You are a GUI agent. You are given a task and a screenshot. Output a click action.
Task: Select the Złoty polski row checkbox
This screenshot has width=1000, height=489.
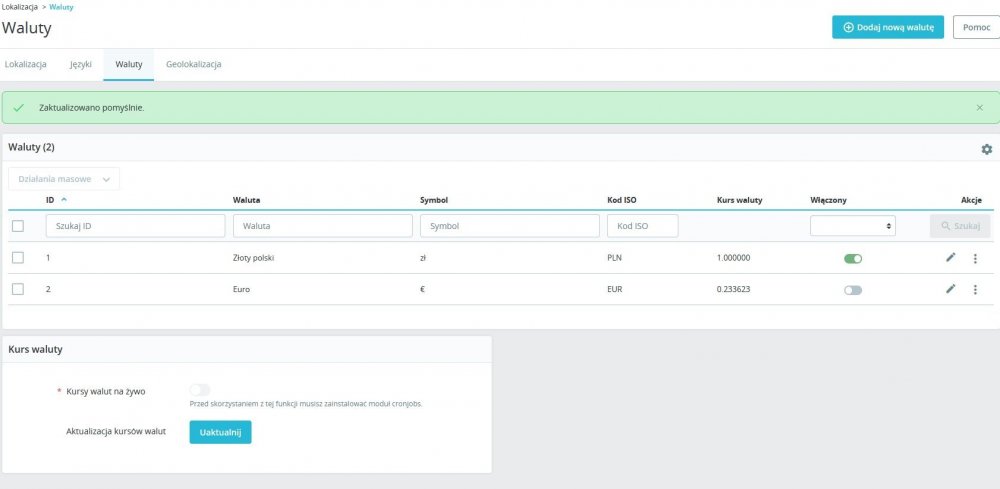point(18,258)
